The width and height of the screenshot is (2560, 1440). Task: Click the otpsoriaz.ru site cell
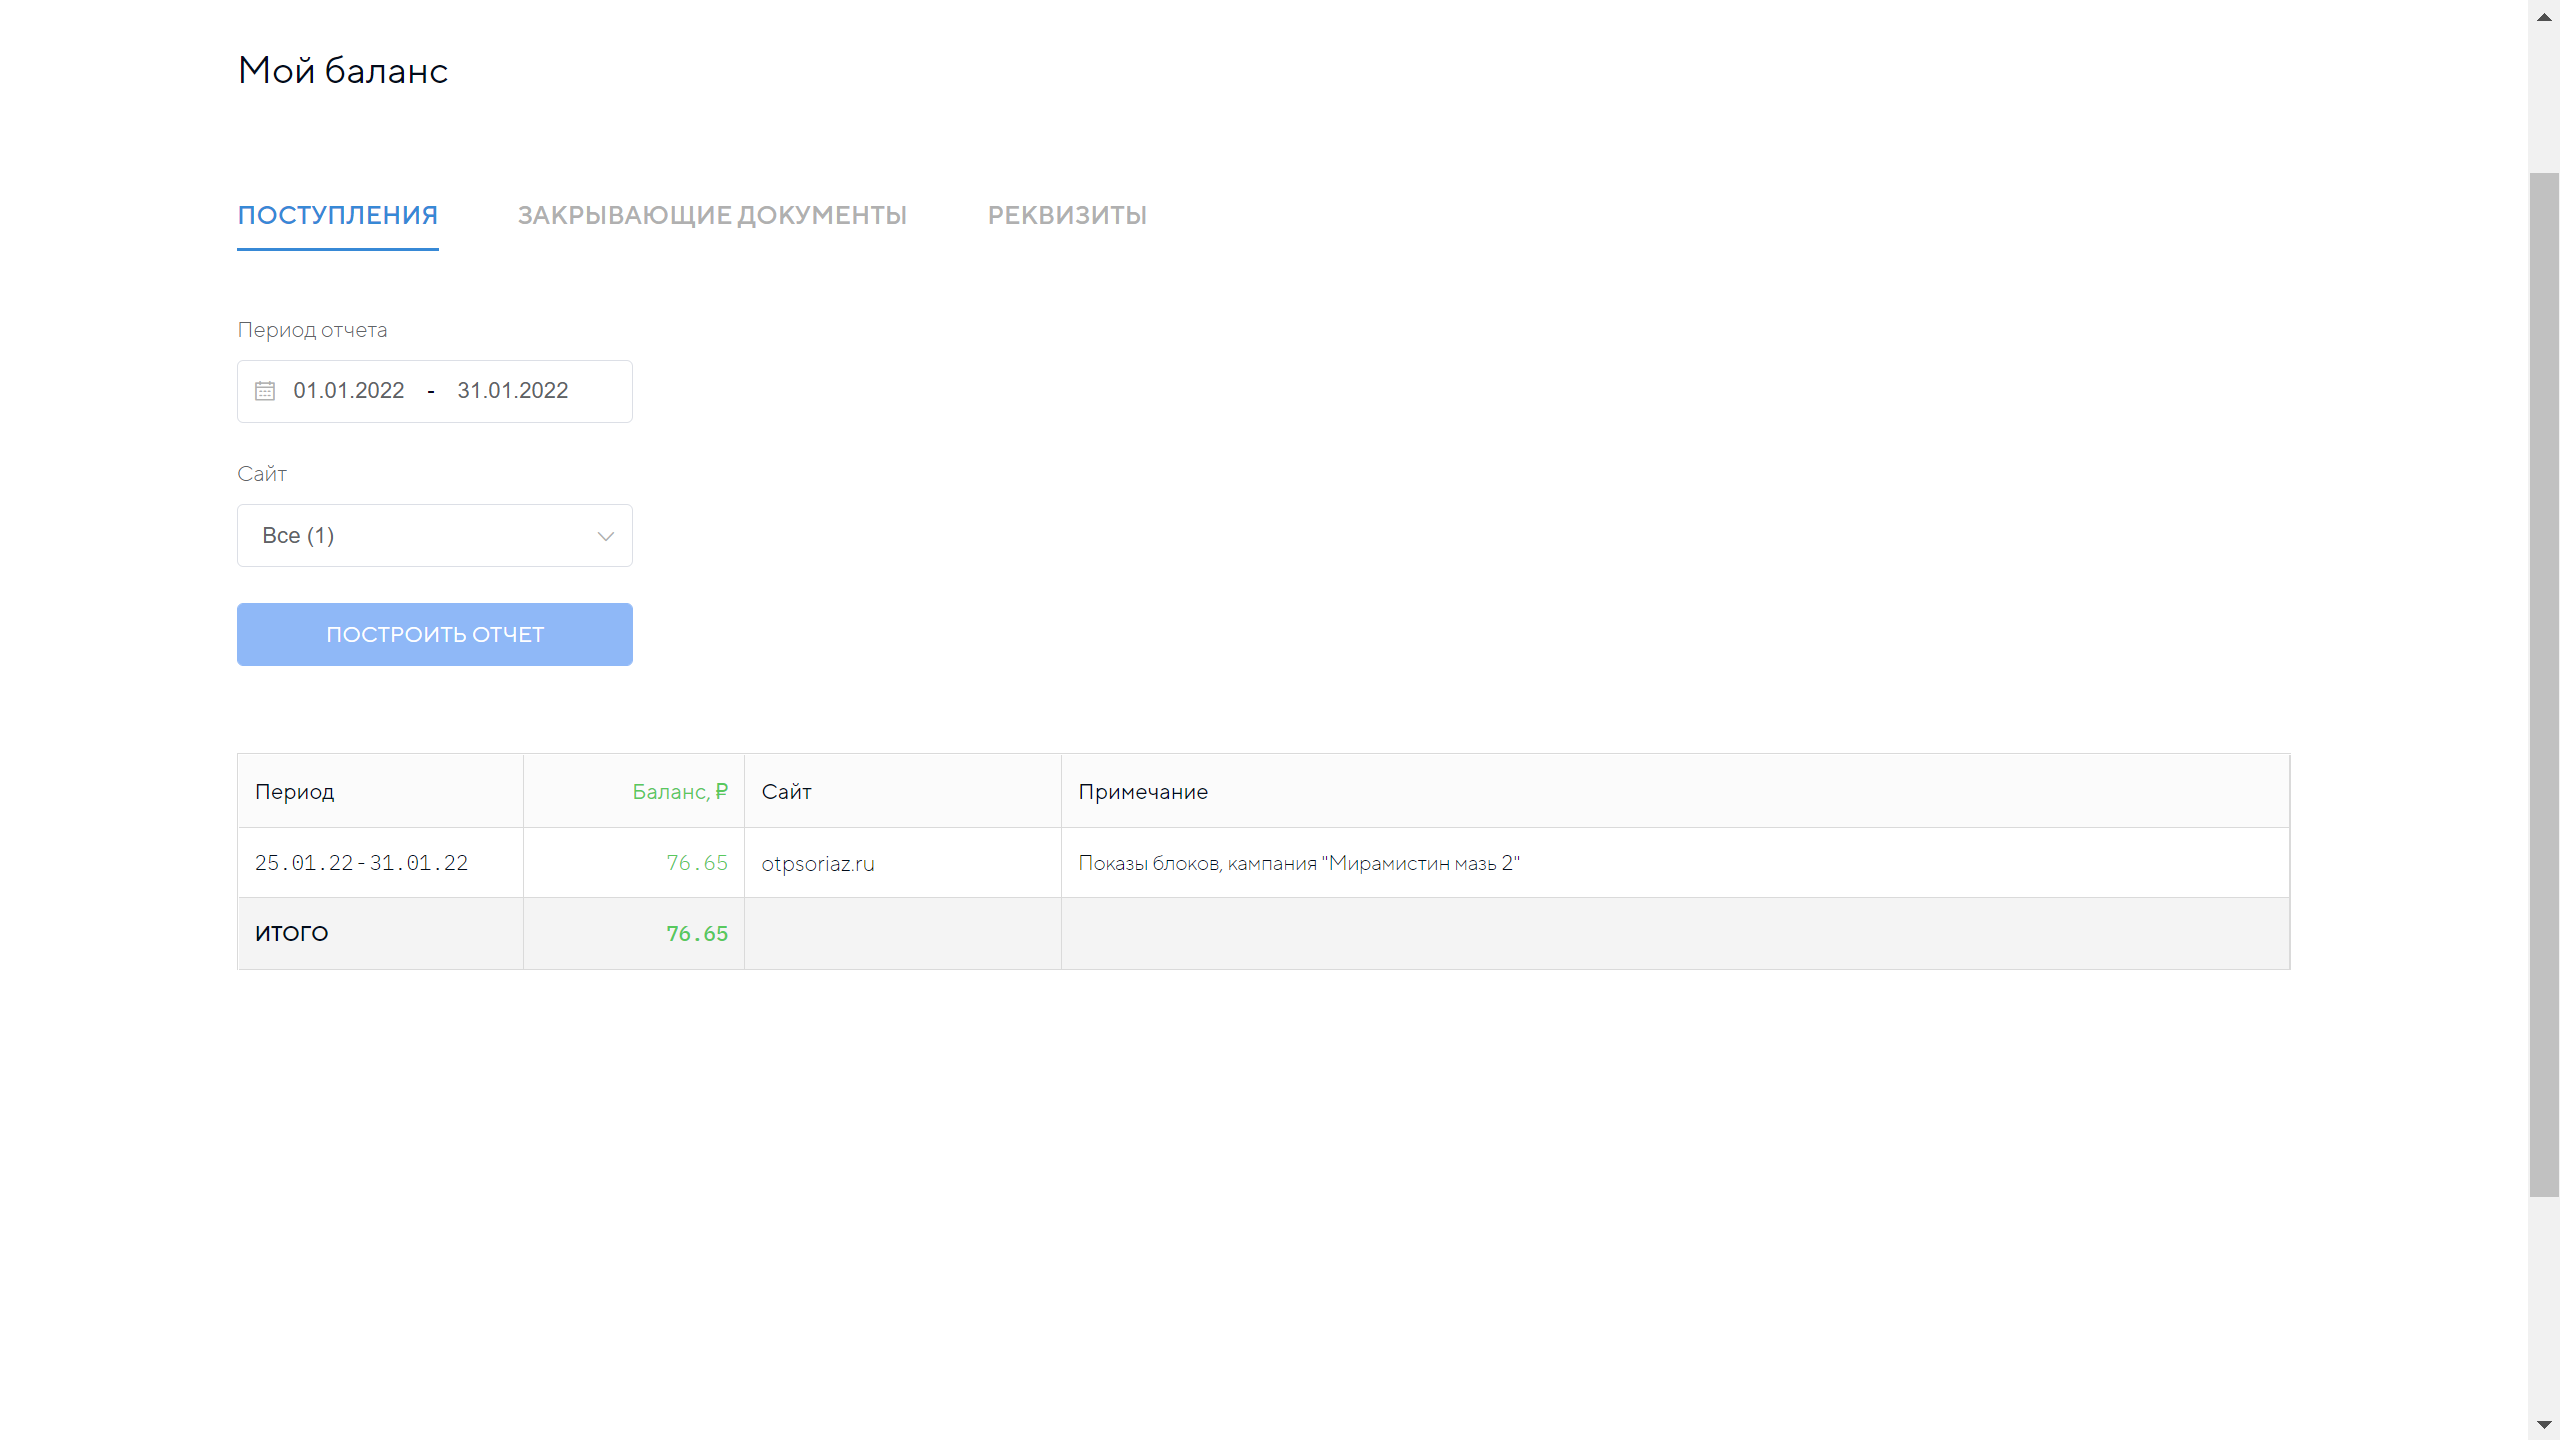pos(818,864)
